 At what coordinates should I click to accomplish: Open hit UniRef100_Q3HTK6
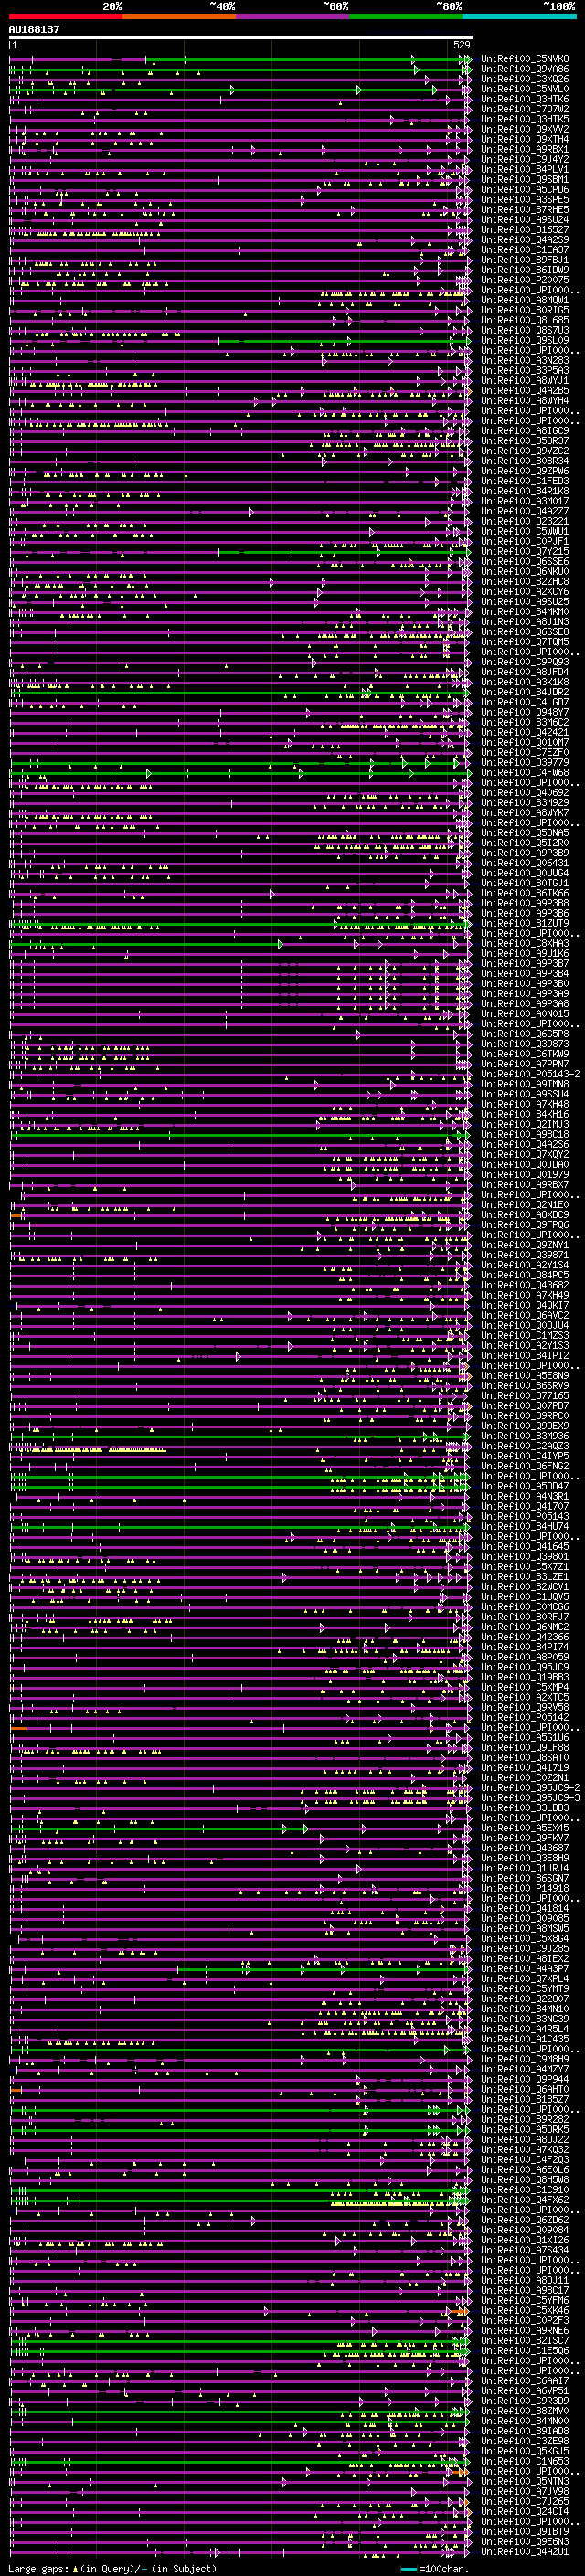point(525,99)
